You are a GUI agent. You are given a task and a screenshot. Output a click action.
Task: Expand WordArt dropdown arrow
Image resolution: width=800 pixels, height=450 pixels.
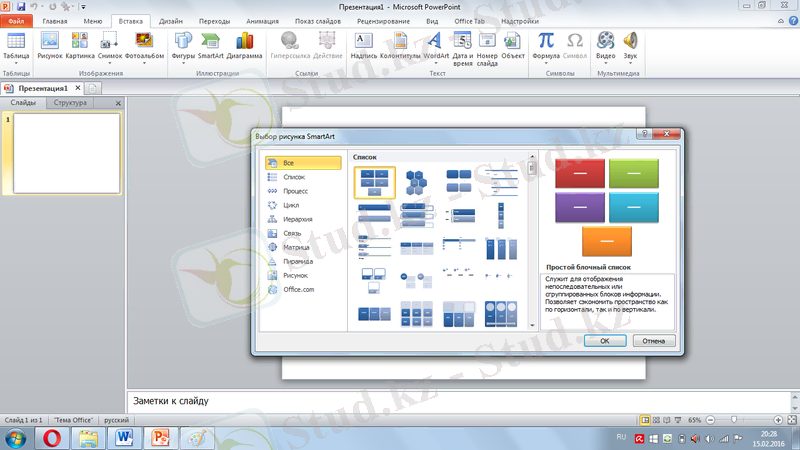436,63
